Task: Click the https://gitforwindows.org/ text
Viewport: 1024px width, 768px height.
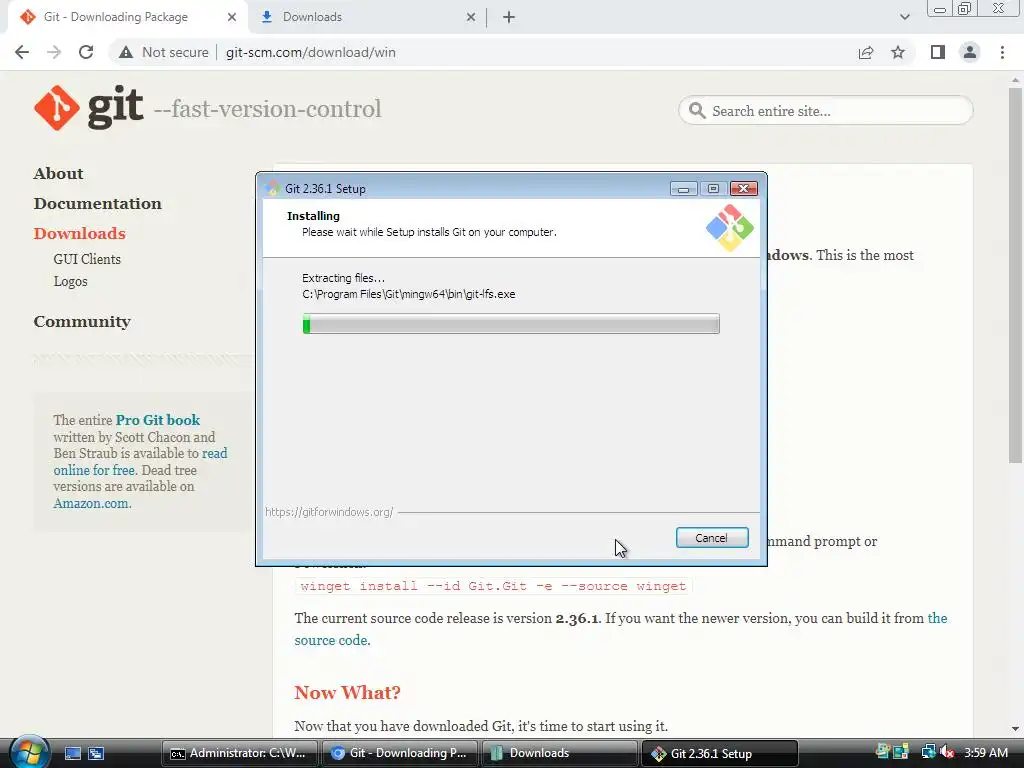Action: coord(329,513)
